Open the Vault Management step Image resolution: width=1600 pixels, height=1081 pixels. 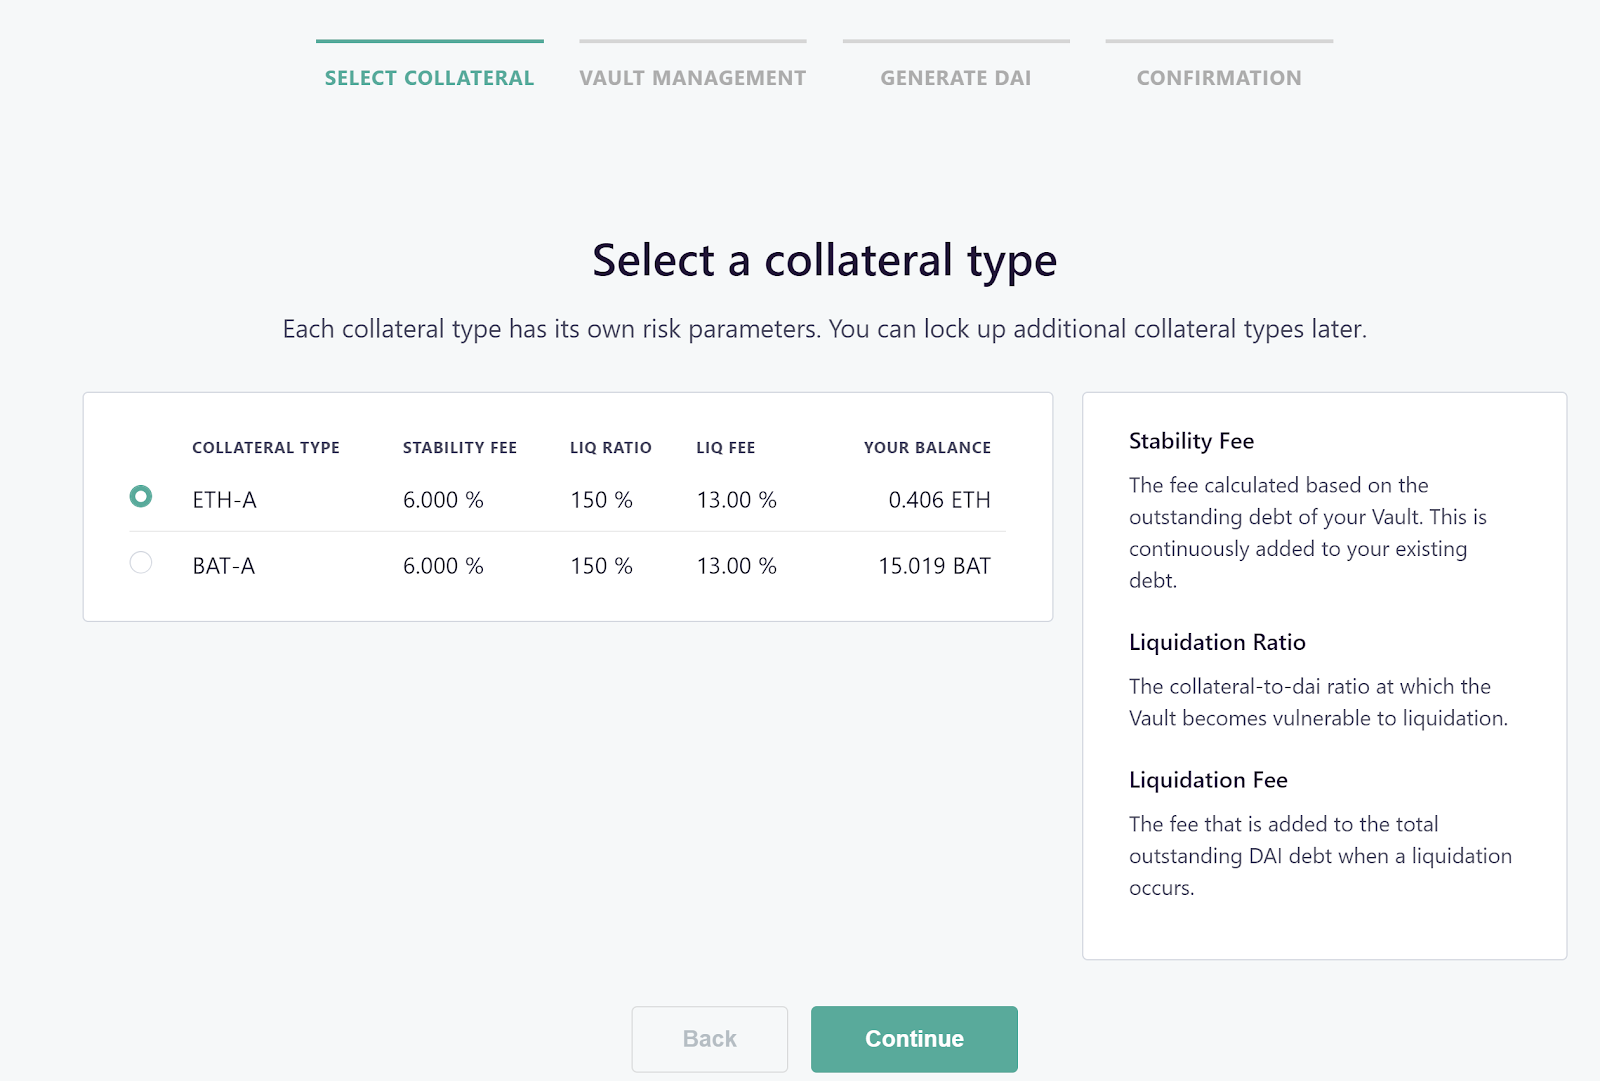[x=692, y=77]
